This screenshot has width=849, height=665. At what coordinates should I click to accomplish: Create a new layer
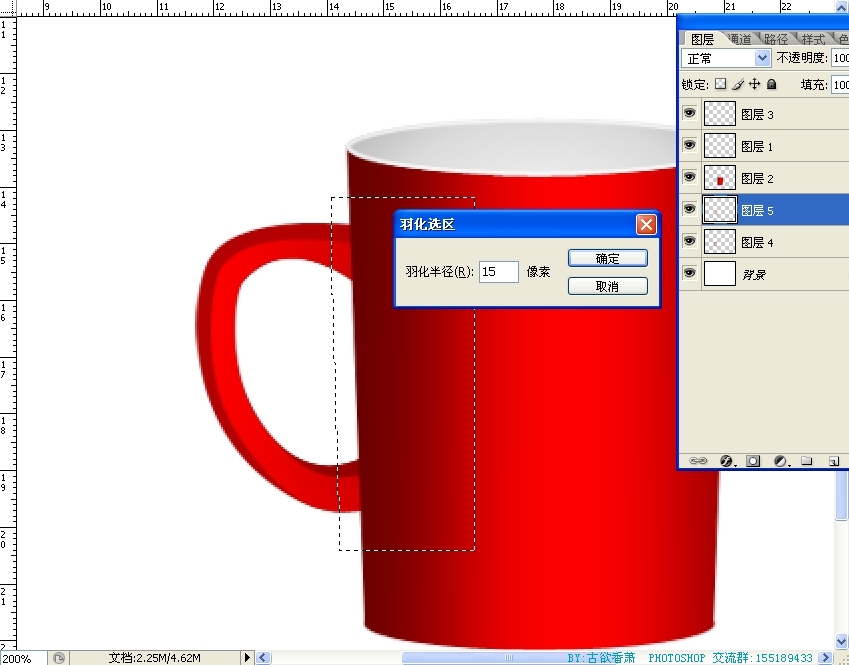[x=832, y=461]
